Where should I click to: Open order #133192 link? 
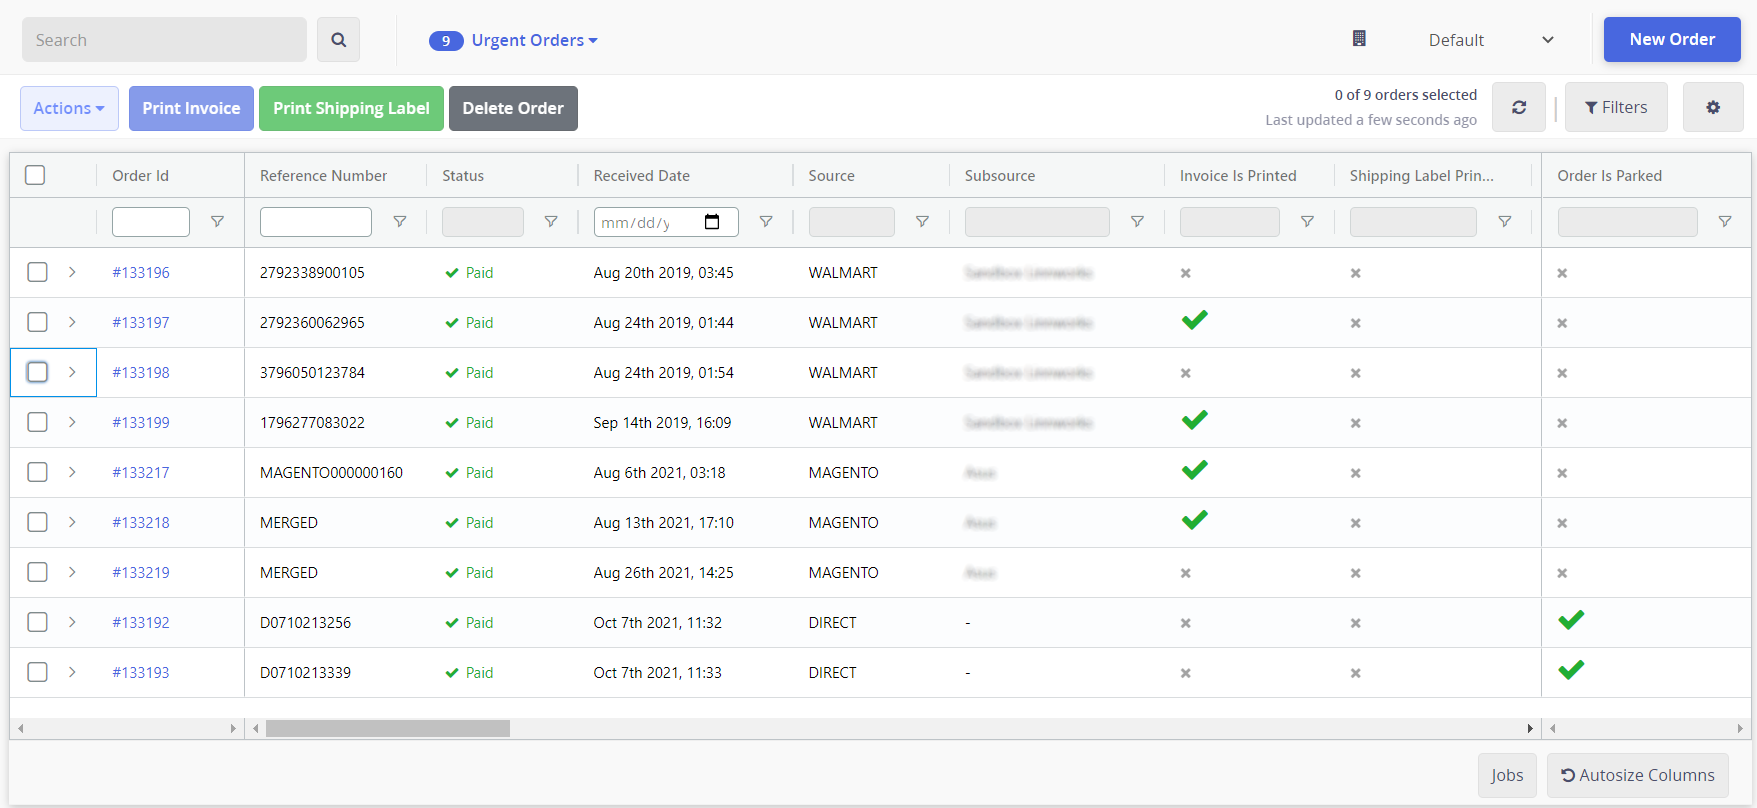tap(141, 622)
